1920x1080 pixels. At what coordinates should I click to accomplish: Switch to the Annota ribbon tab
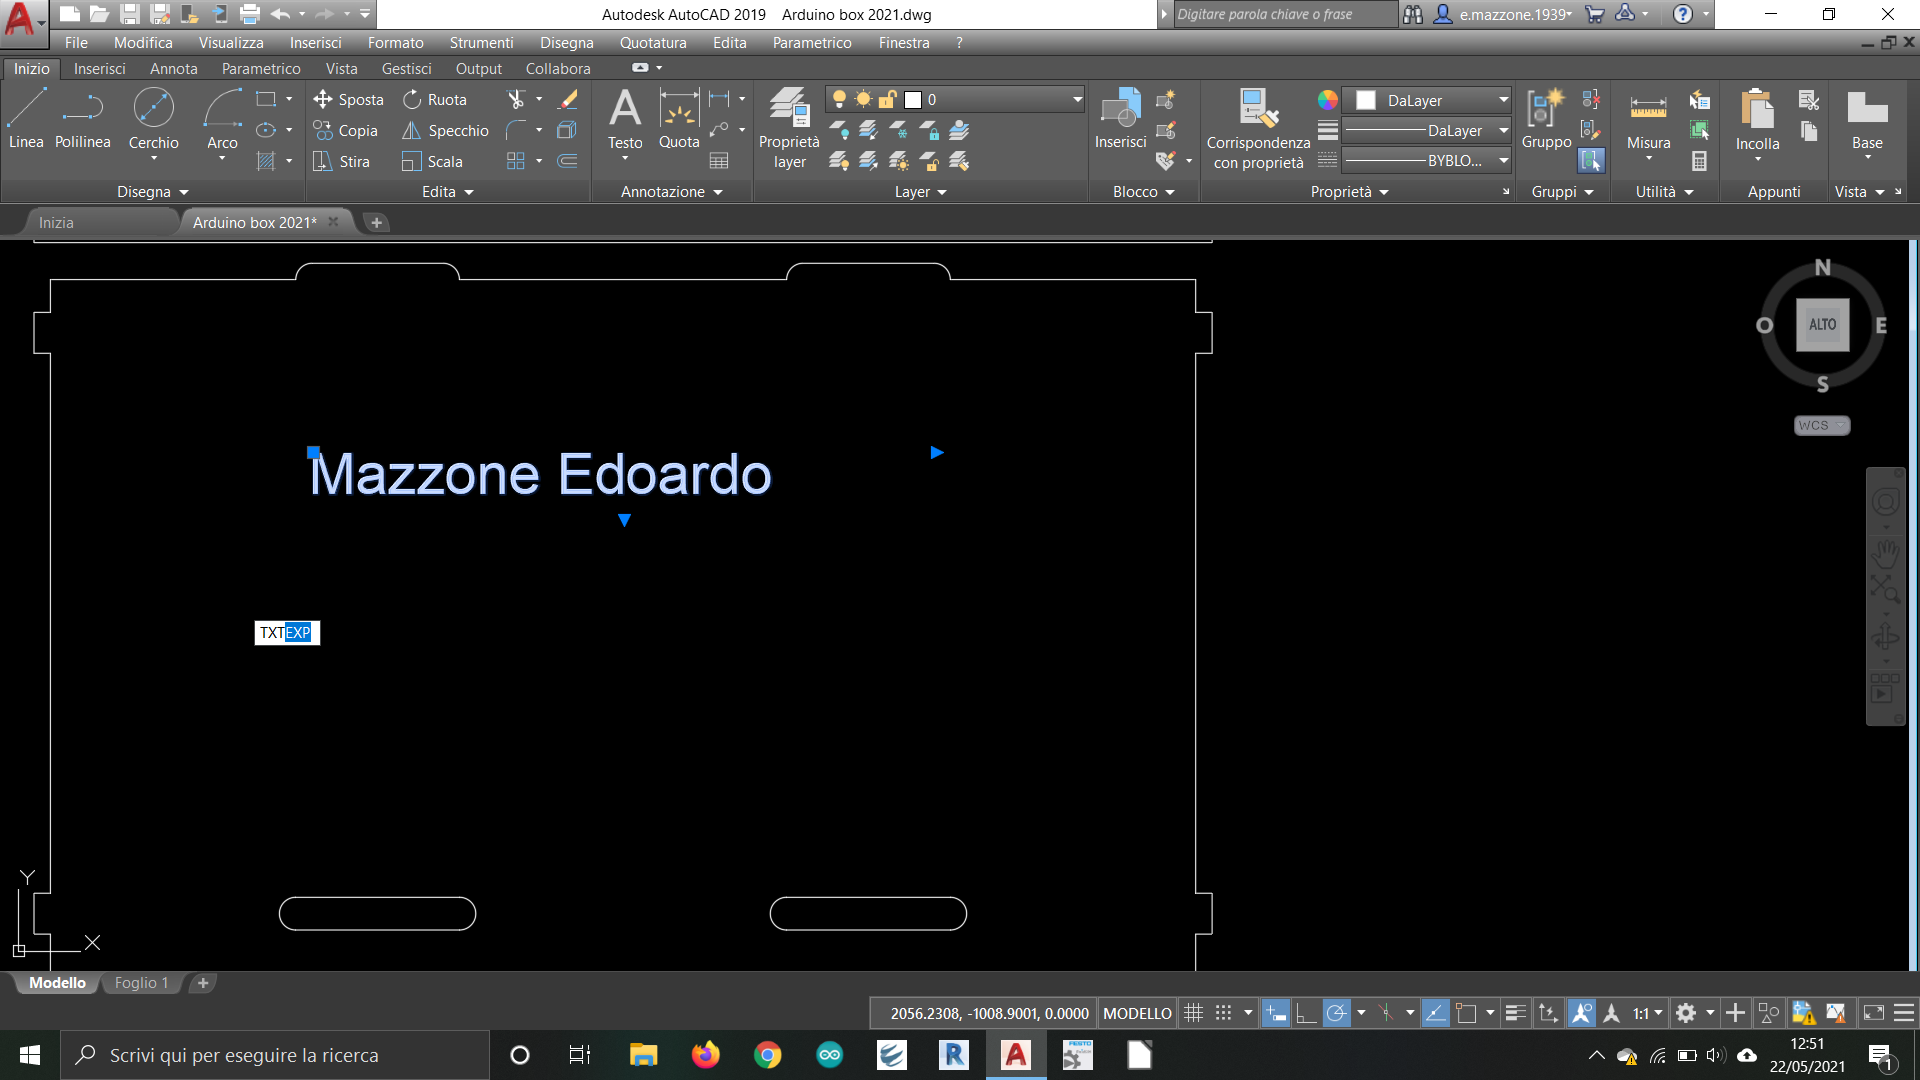(173, 69)
